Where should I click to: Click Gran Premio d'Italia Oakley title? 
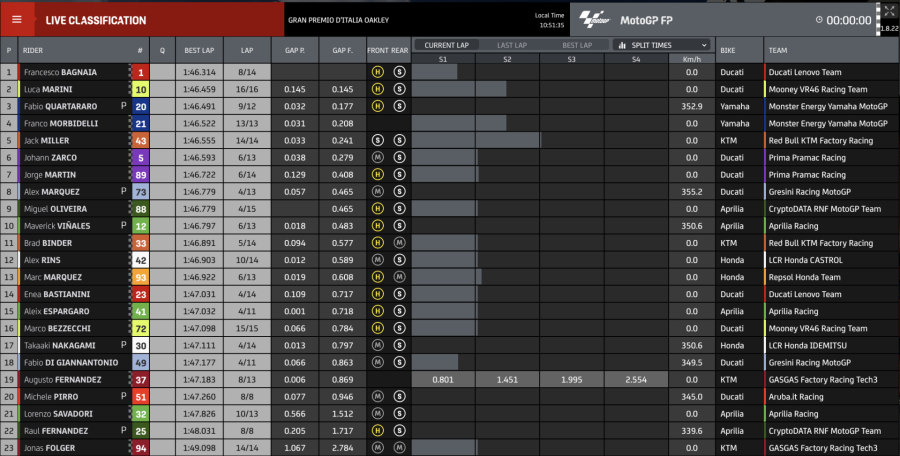[339, 20]
